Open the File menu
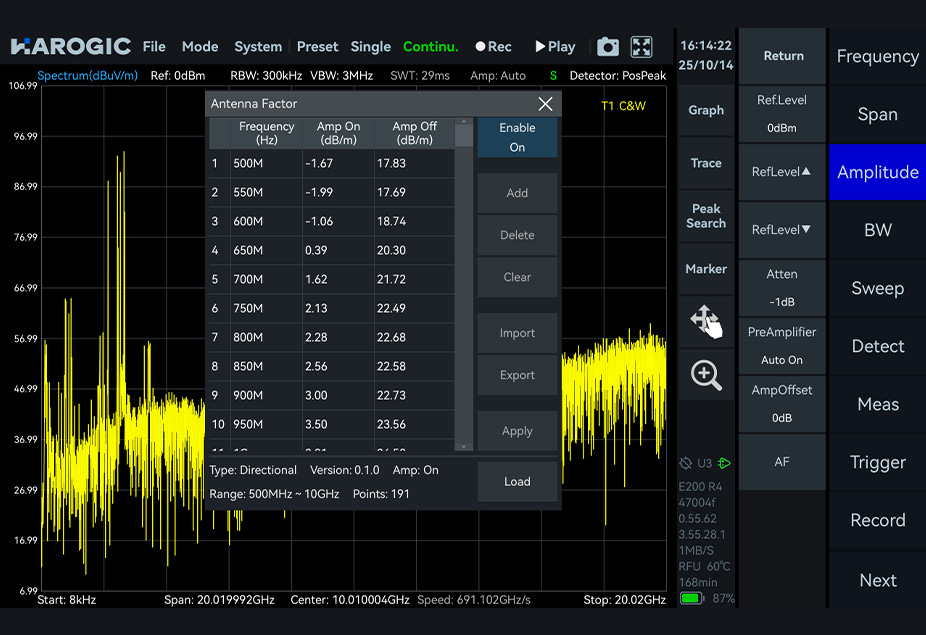 [153, 46]
